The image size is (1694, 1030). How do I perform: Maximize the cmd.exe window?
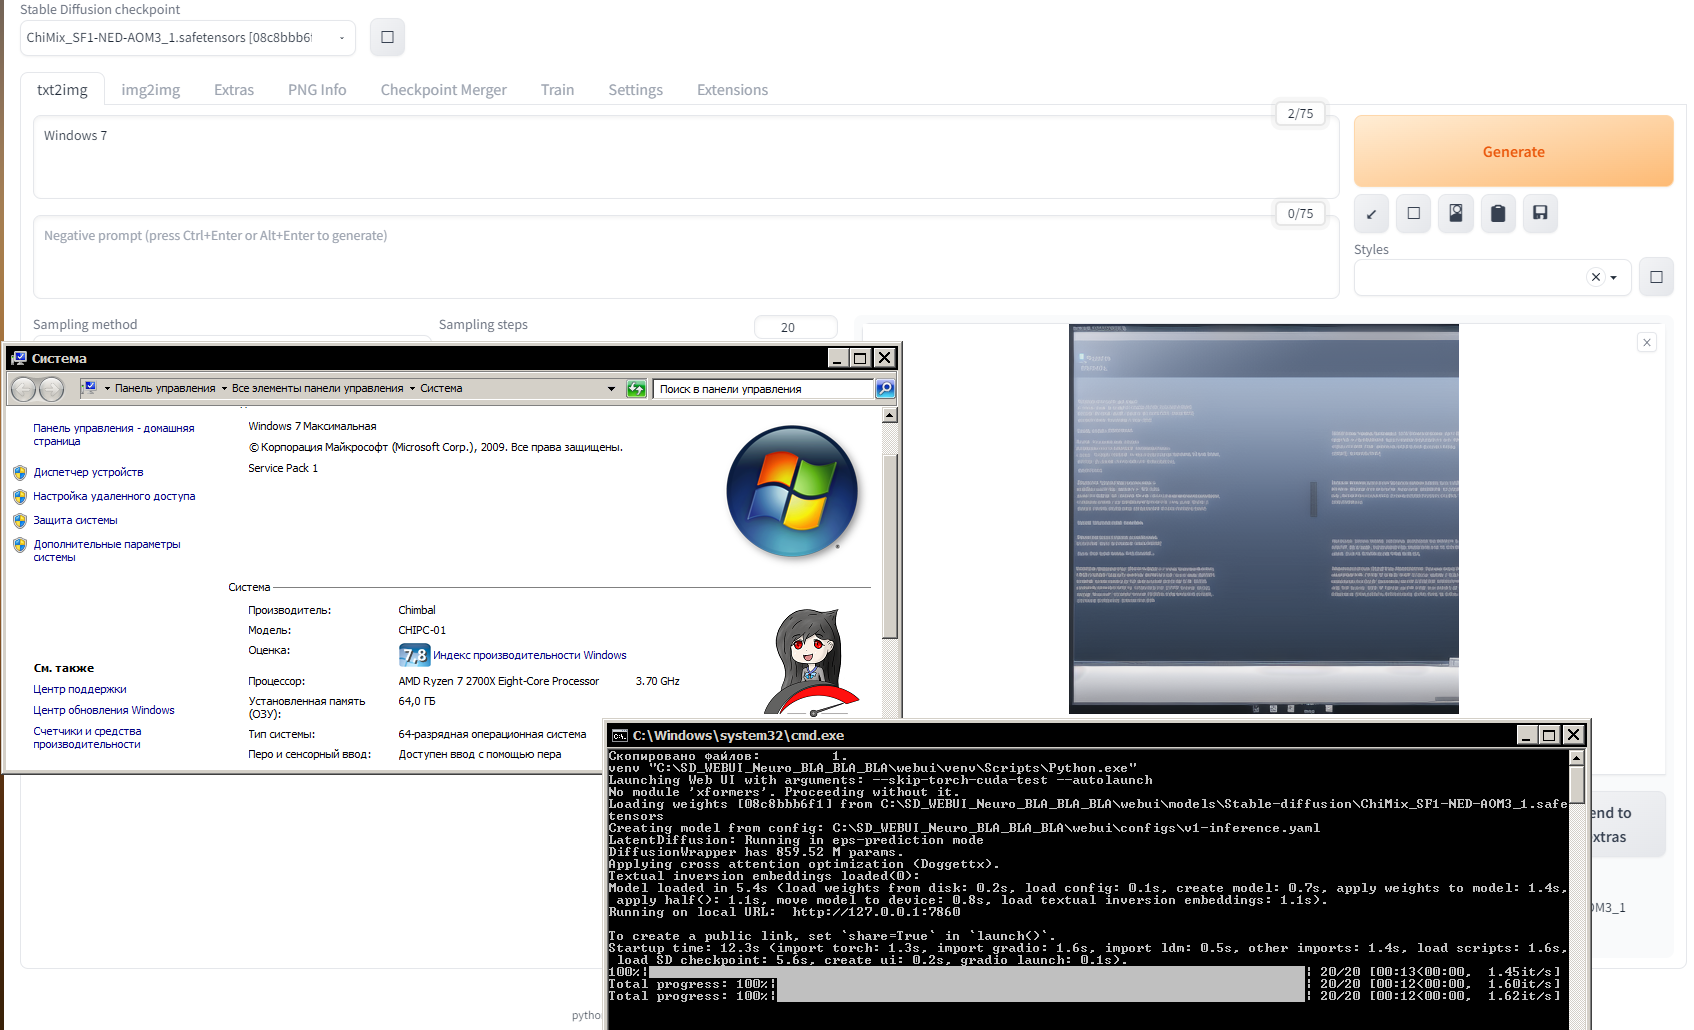click(1549, 735)
